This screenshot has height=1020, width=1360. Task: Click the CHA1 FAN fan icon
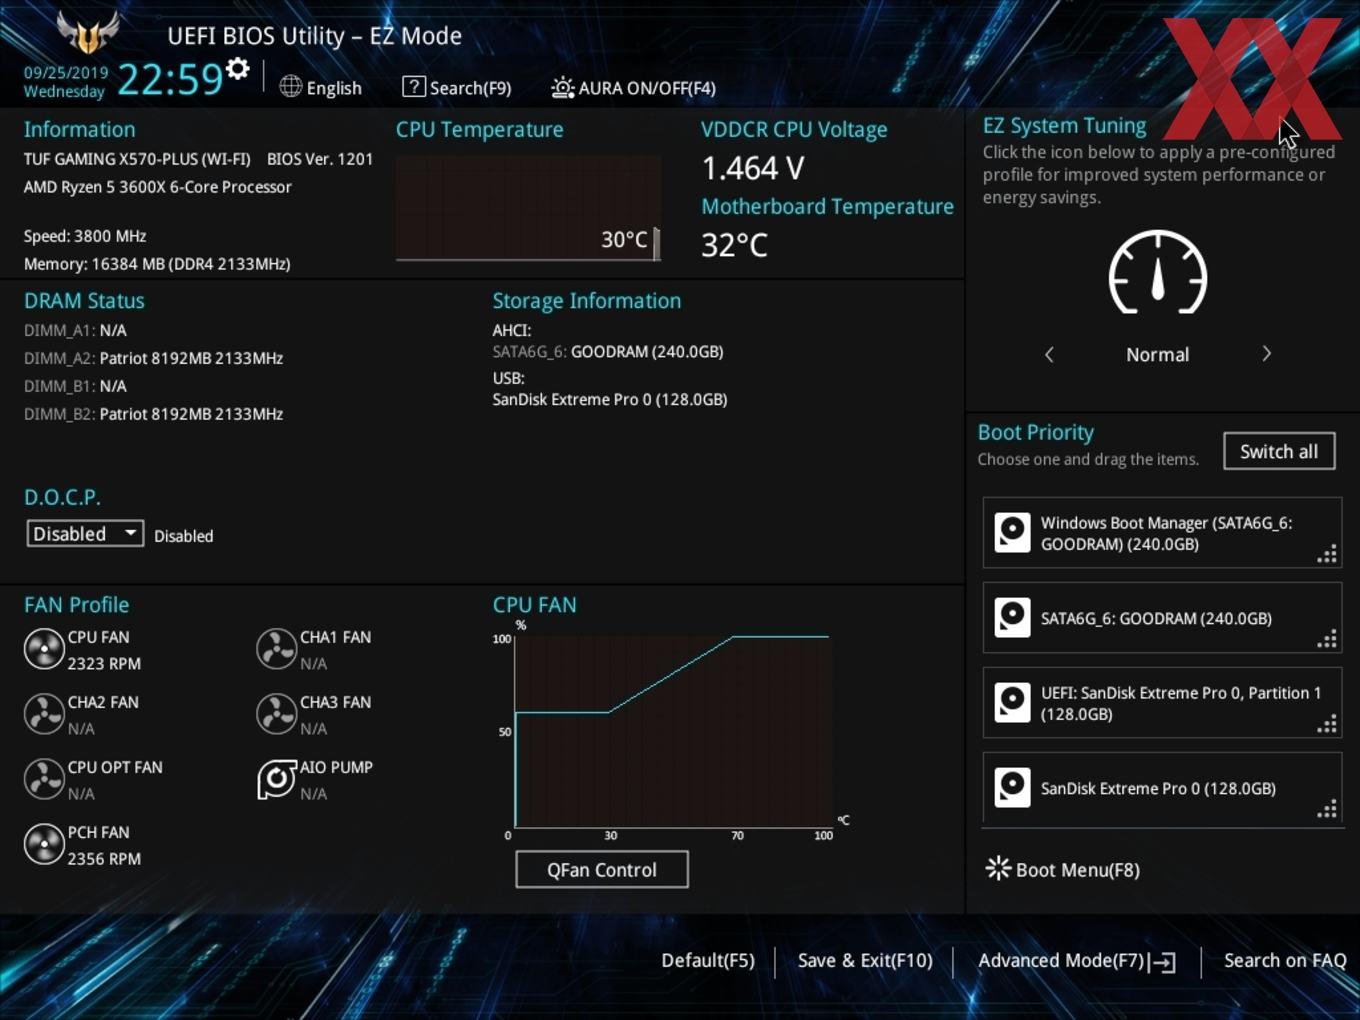[276, 649]
